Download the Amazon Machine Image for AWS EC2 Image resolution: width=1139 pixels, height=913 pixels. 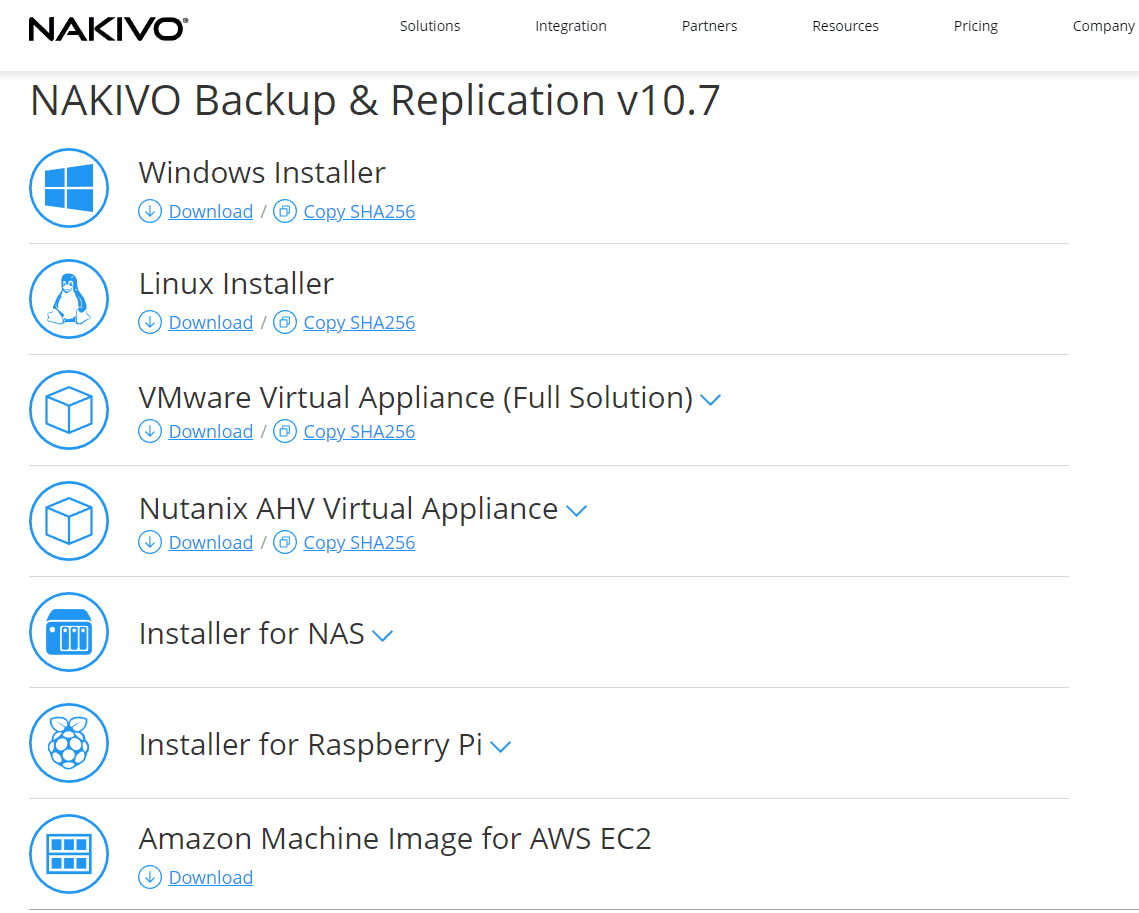(210, 877)
